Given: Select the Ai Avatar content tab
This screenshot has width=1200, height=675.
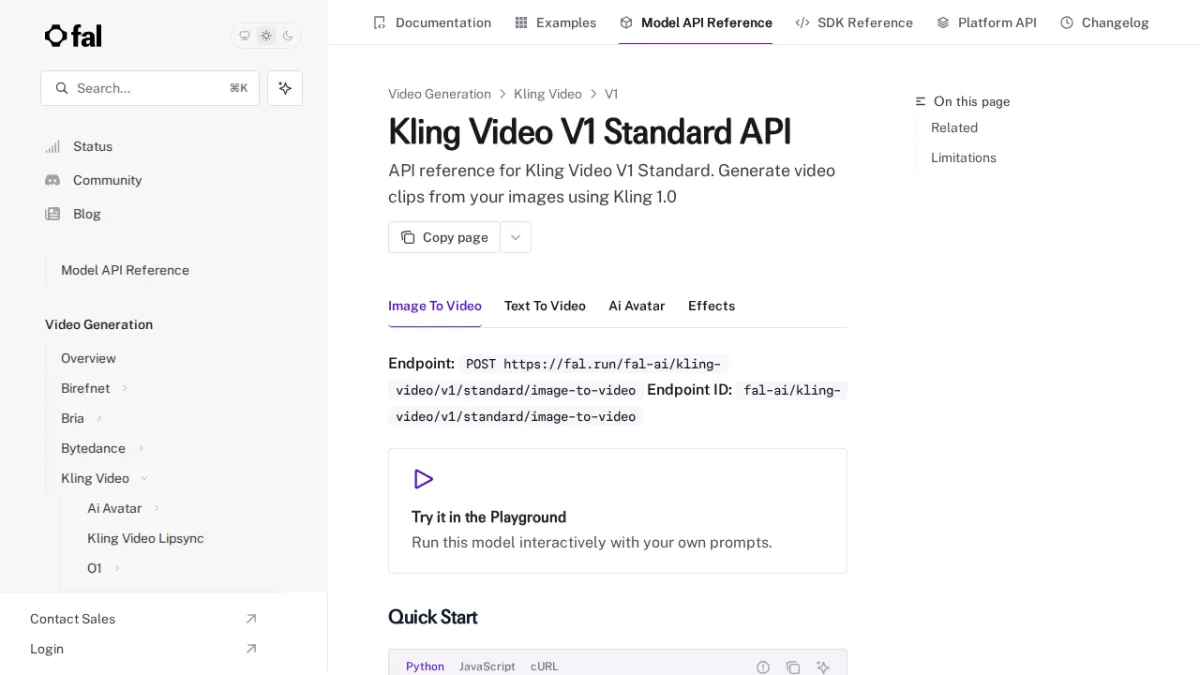Looking at the screenshot, I should (x=637, y=306).
